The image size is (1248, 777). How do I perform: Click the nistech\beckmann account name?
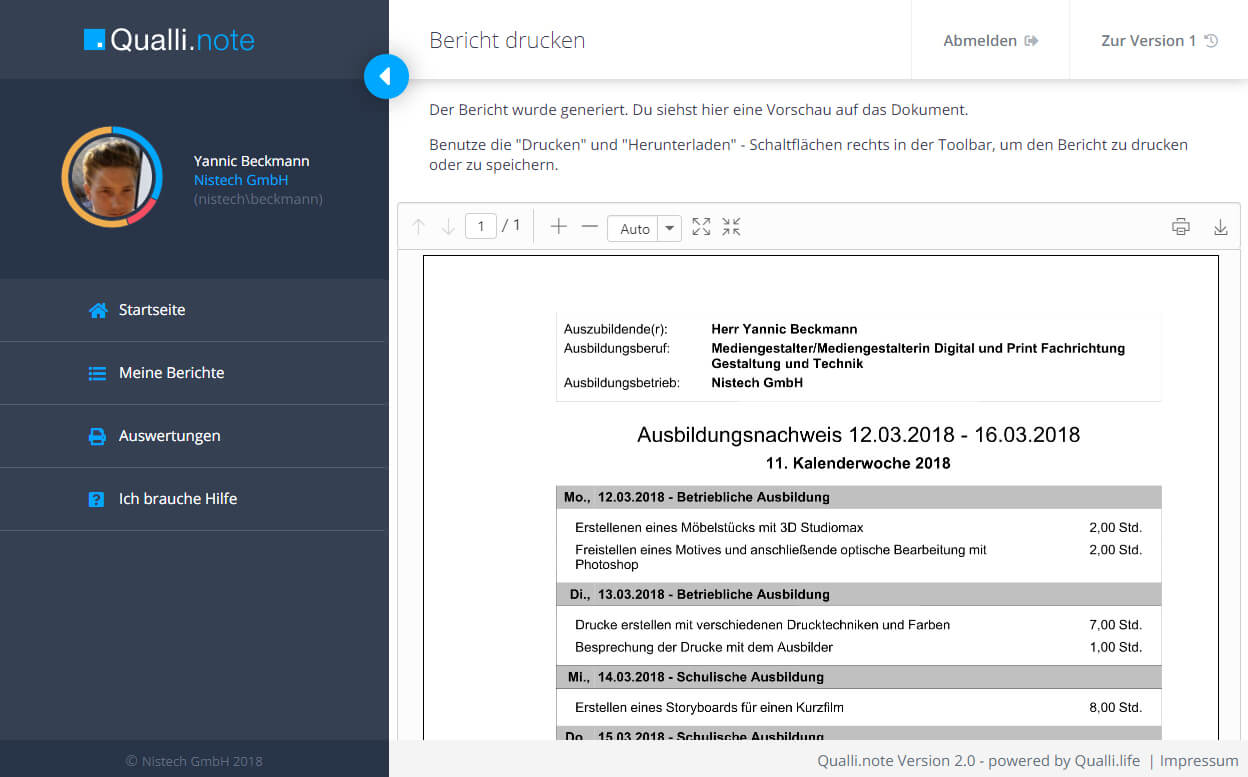pos(258,199)
